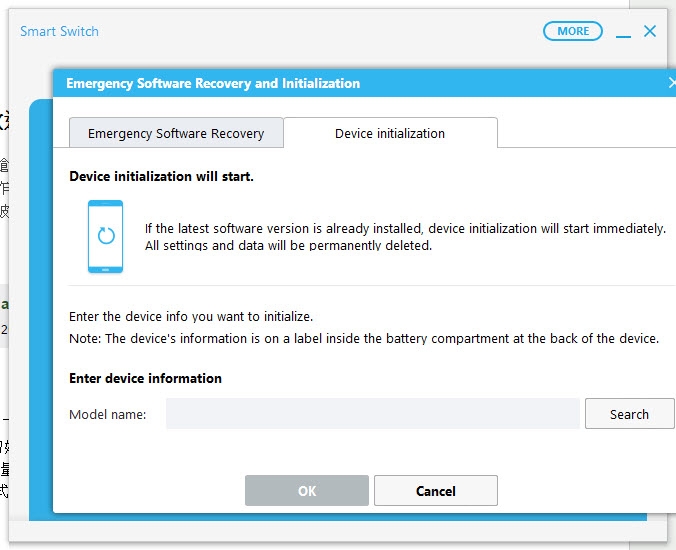Click the 'Device initialization will start.' heading

(161, 176)
